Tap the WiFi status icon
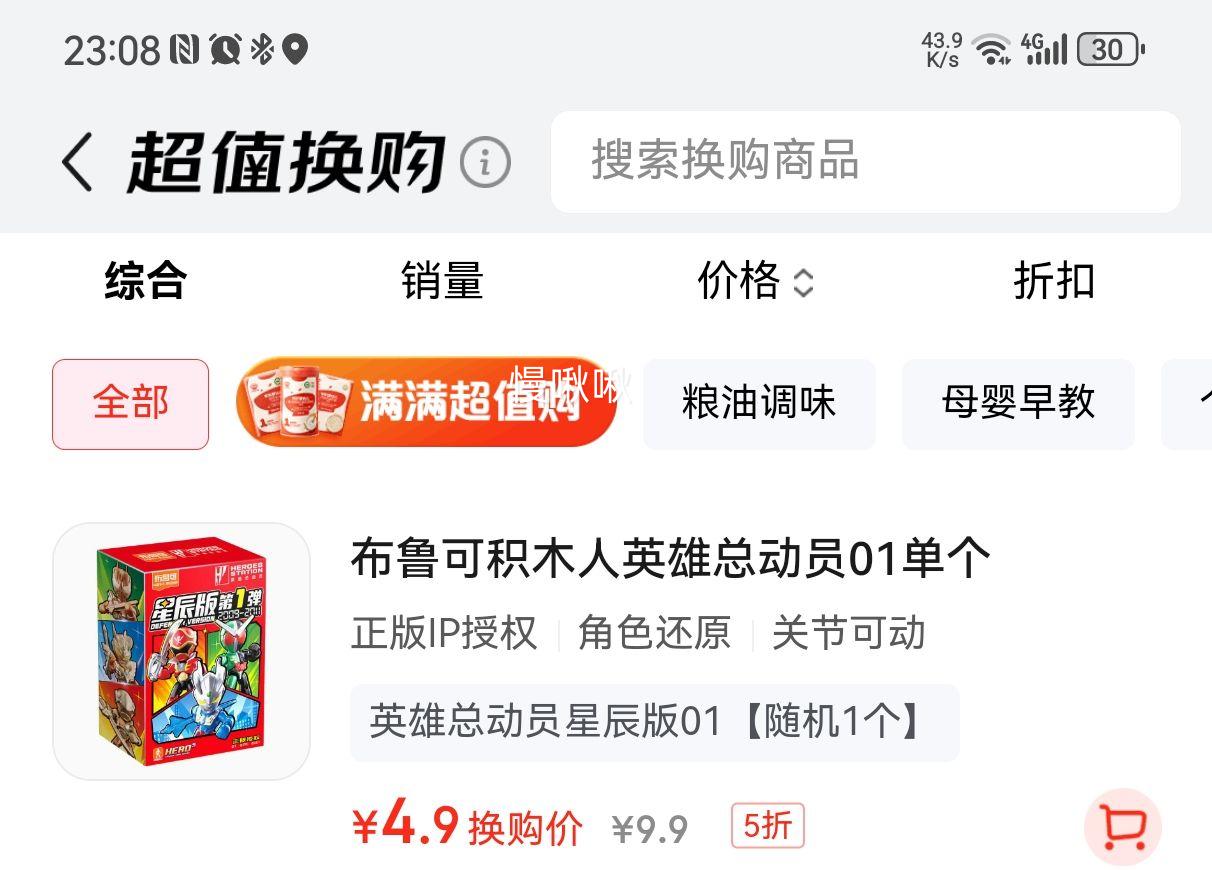This screenshot has height=870, width=1212. 992,49
